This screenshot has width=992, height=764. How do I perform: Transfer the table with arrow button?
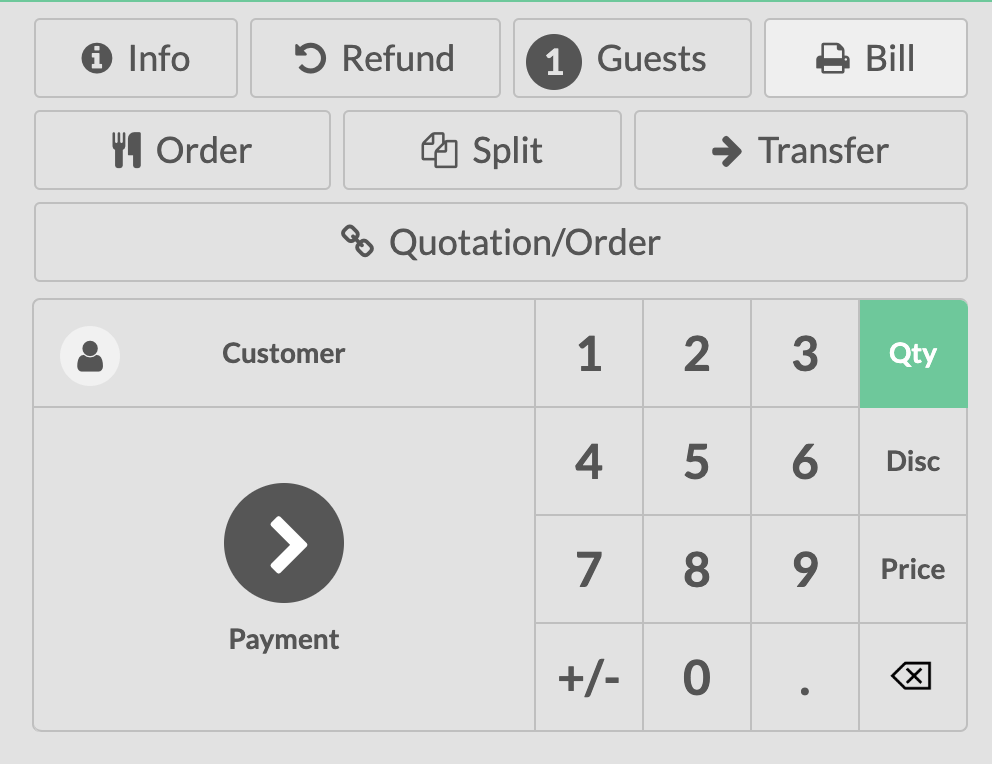800,151
